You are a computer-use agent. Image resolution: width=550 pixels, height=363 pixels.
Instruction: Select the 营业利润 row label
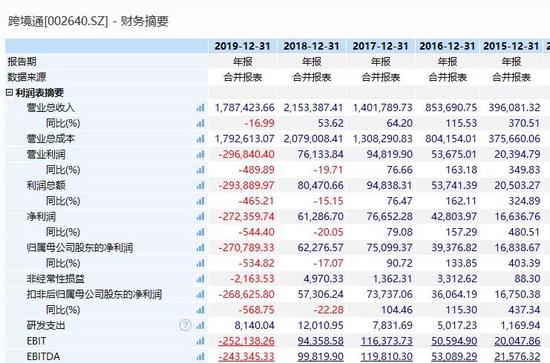pos(46,154)
